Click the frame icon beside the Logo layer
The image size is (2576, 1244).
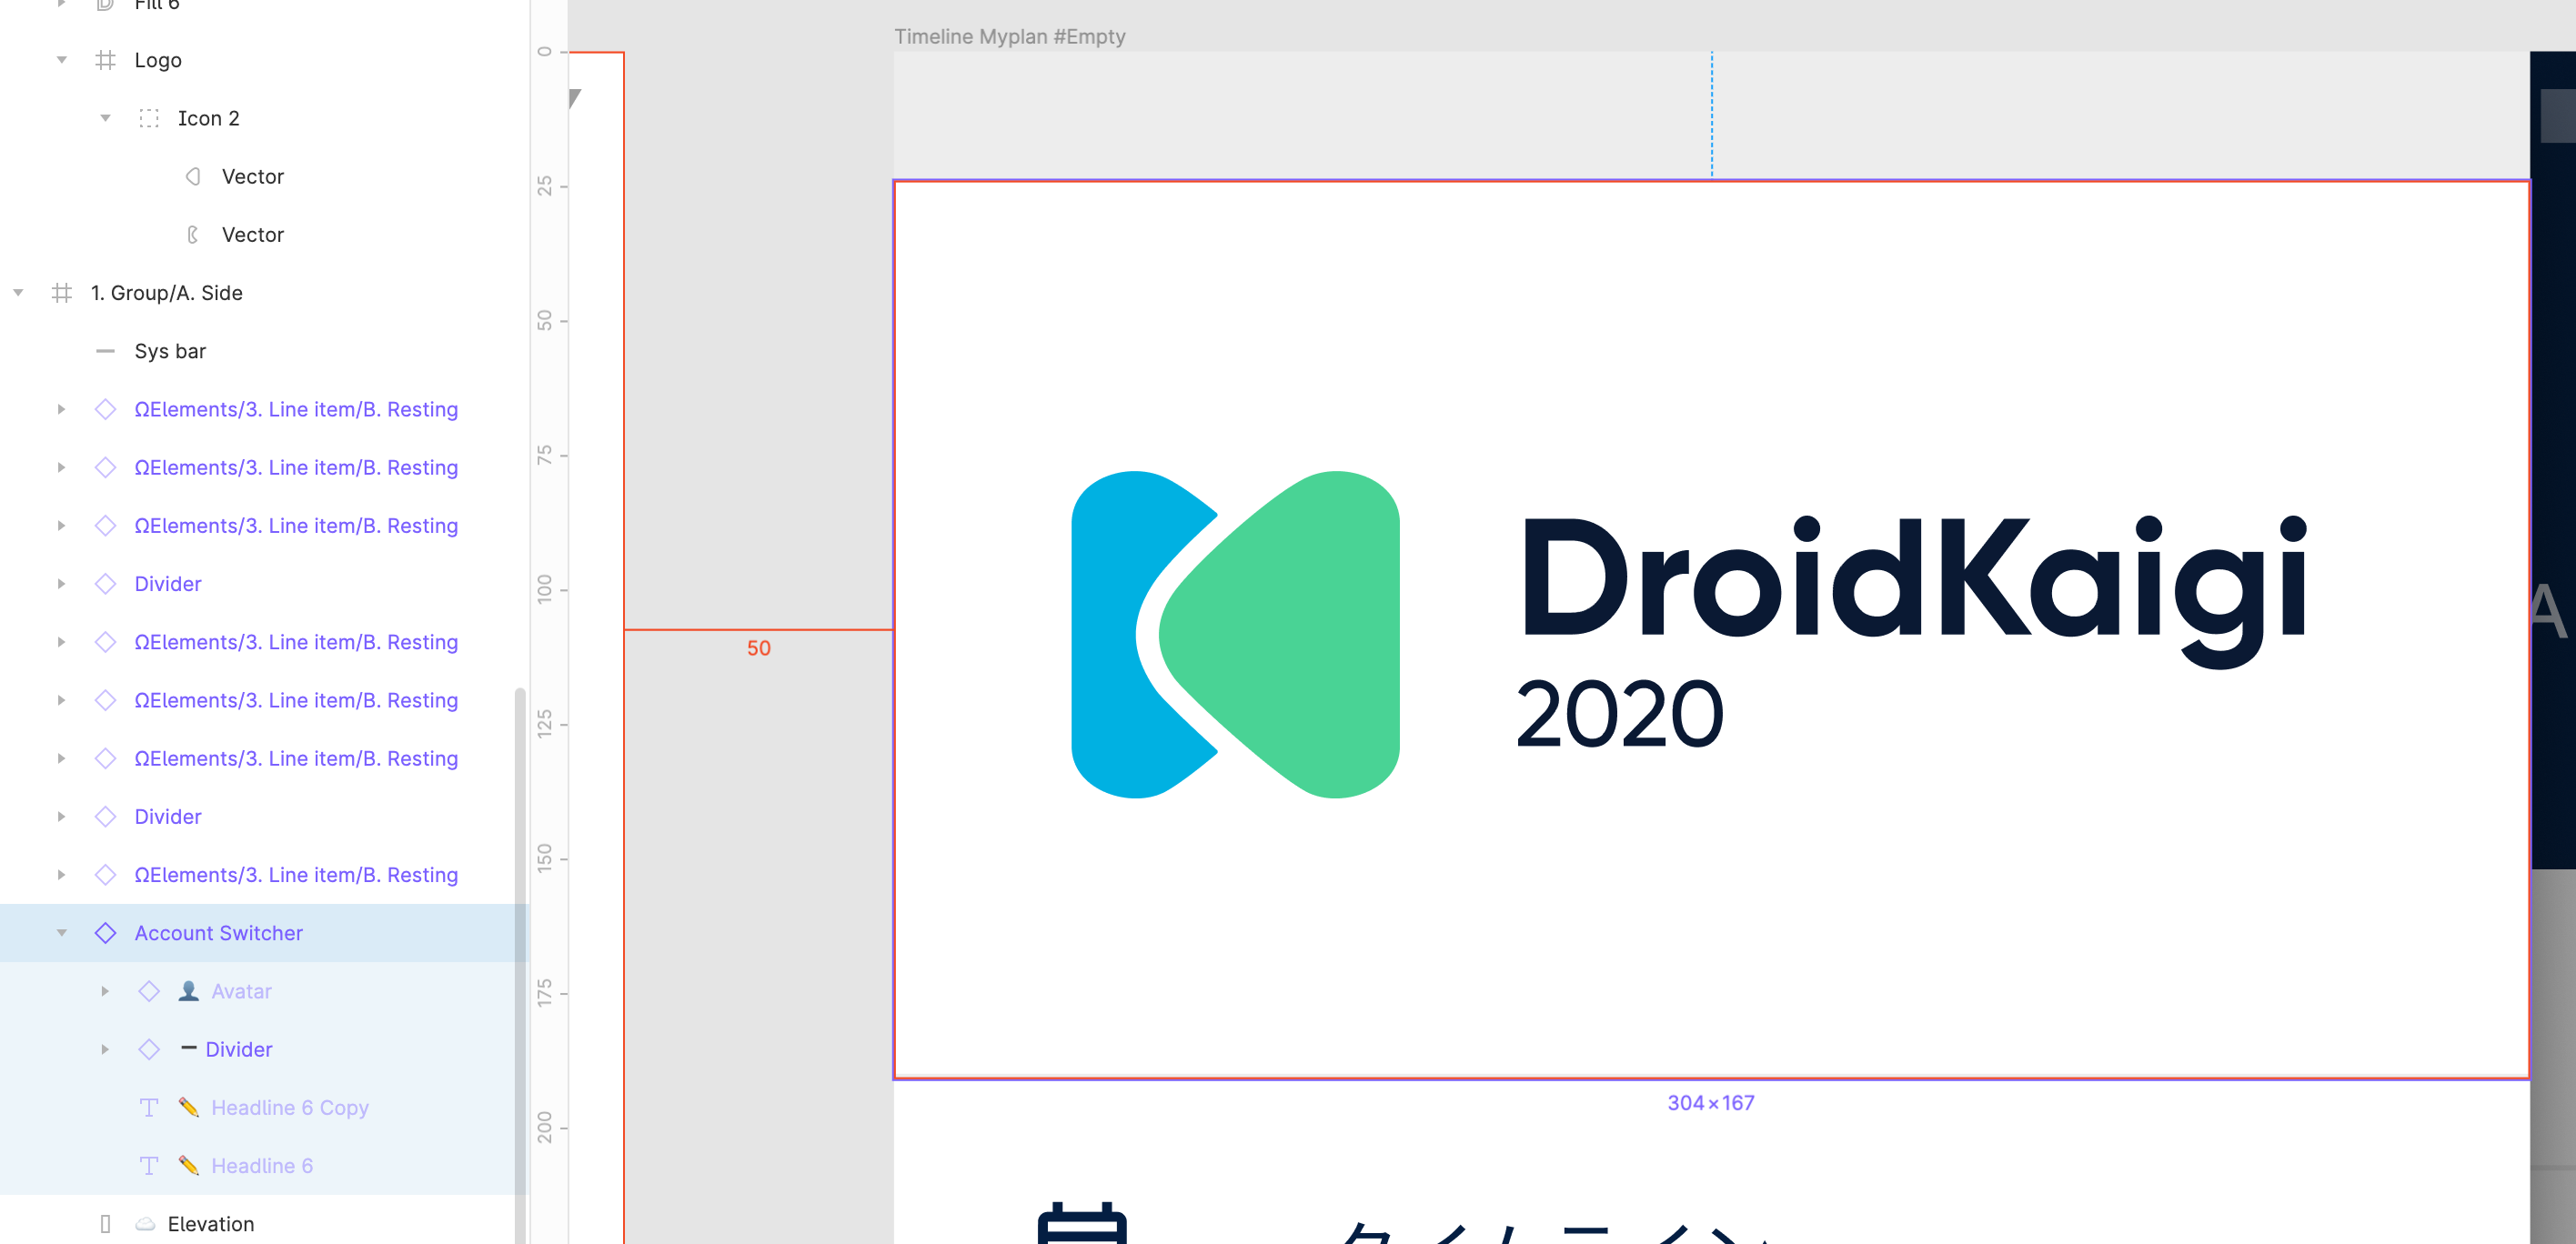pyautogui.click(x=105, y=60)
